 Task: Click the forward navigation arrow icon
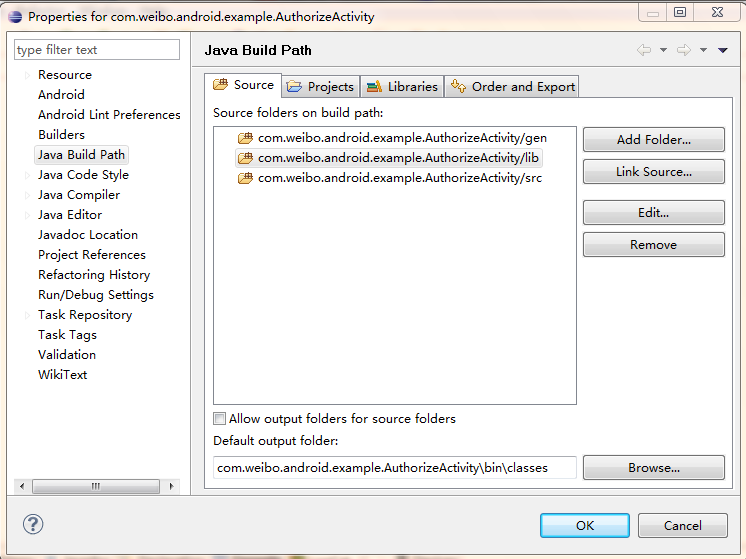tap(684, 50)
